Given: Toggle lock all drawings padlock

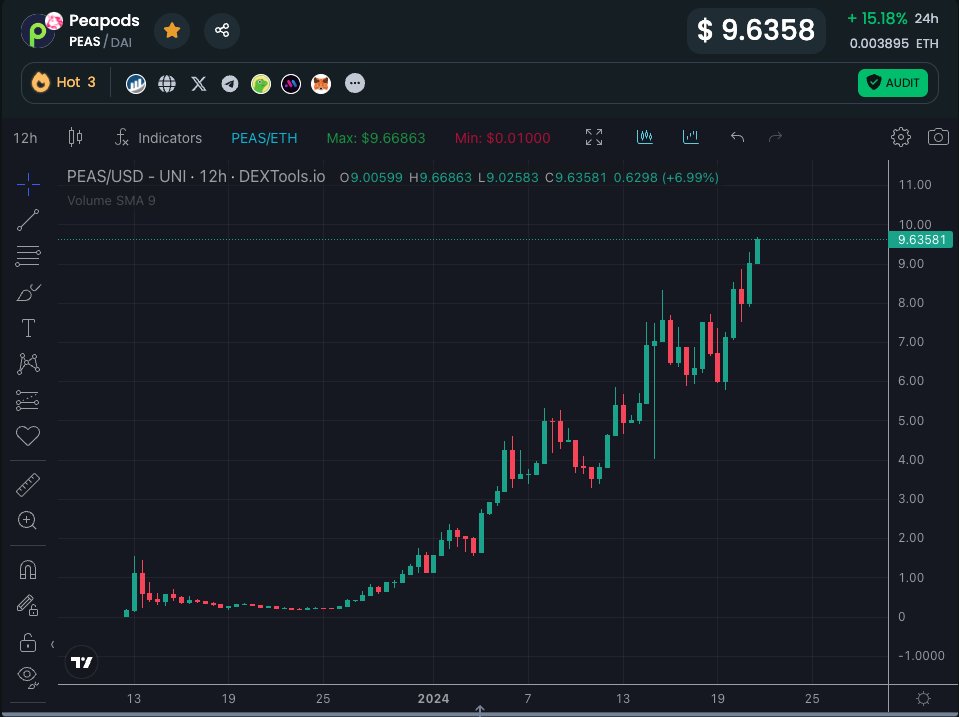Looking at the screenshot, I should 28,642.
